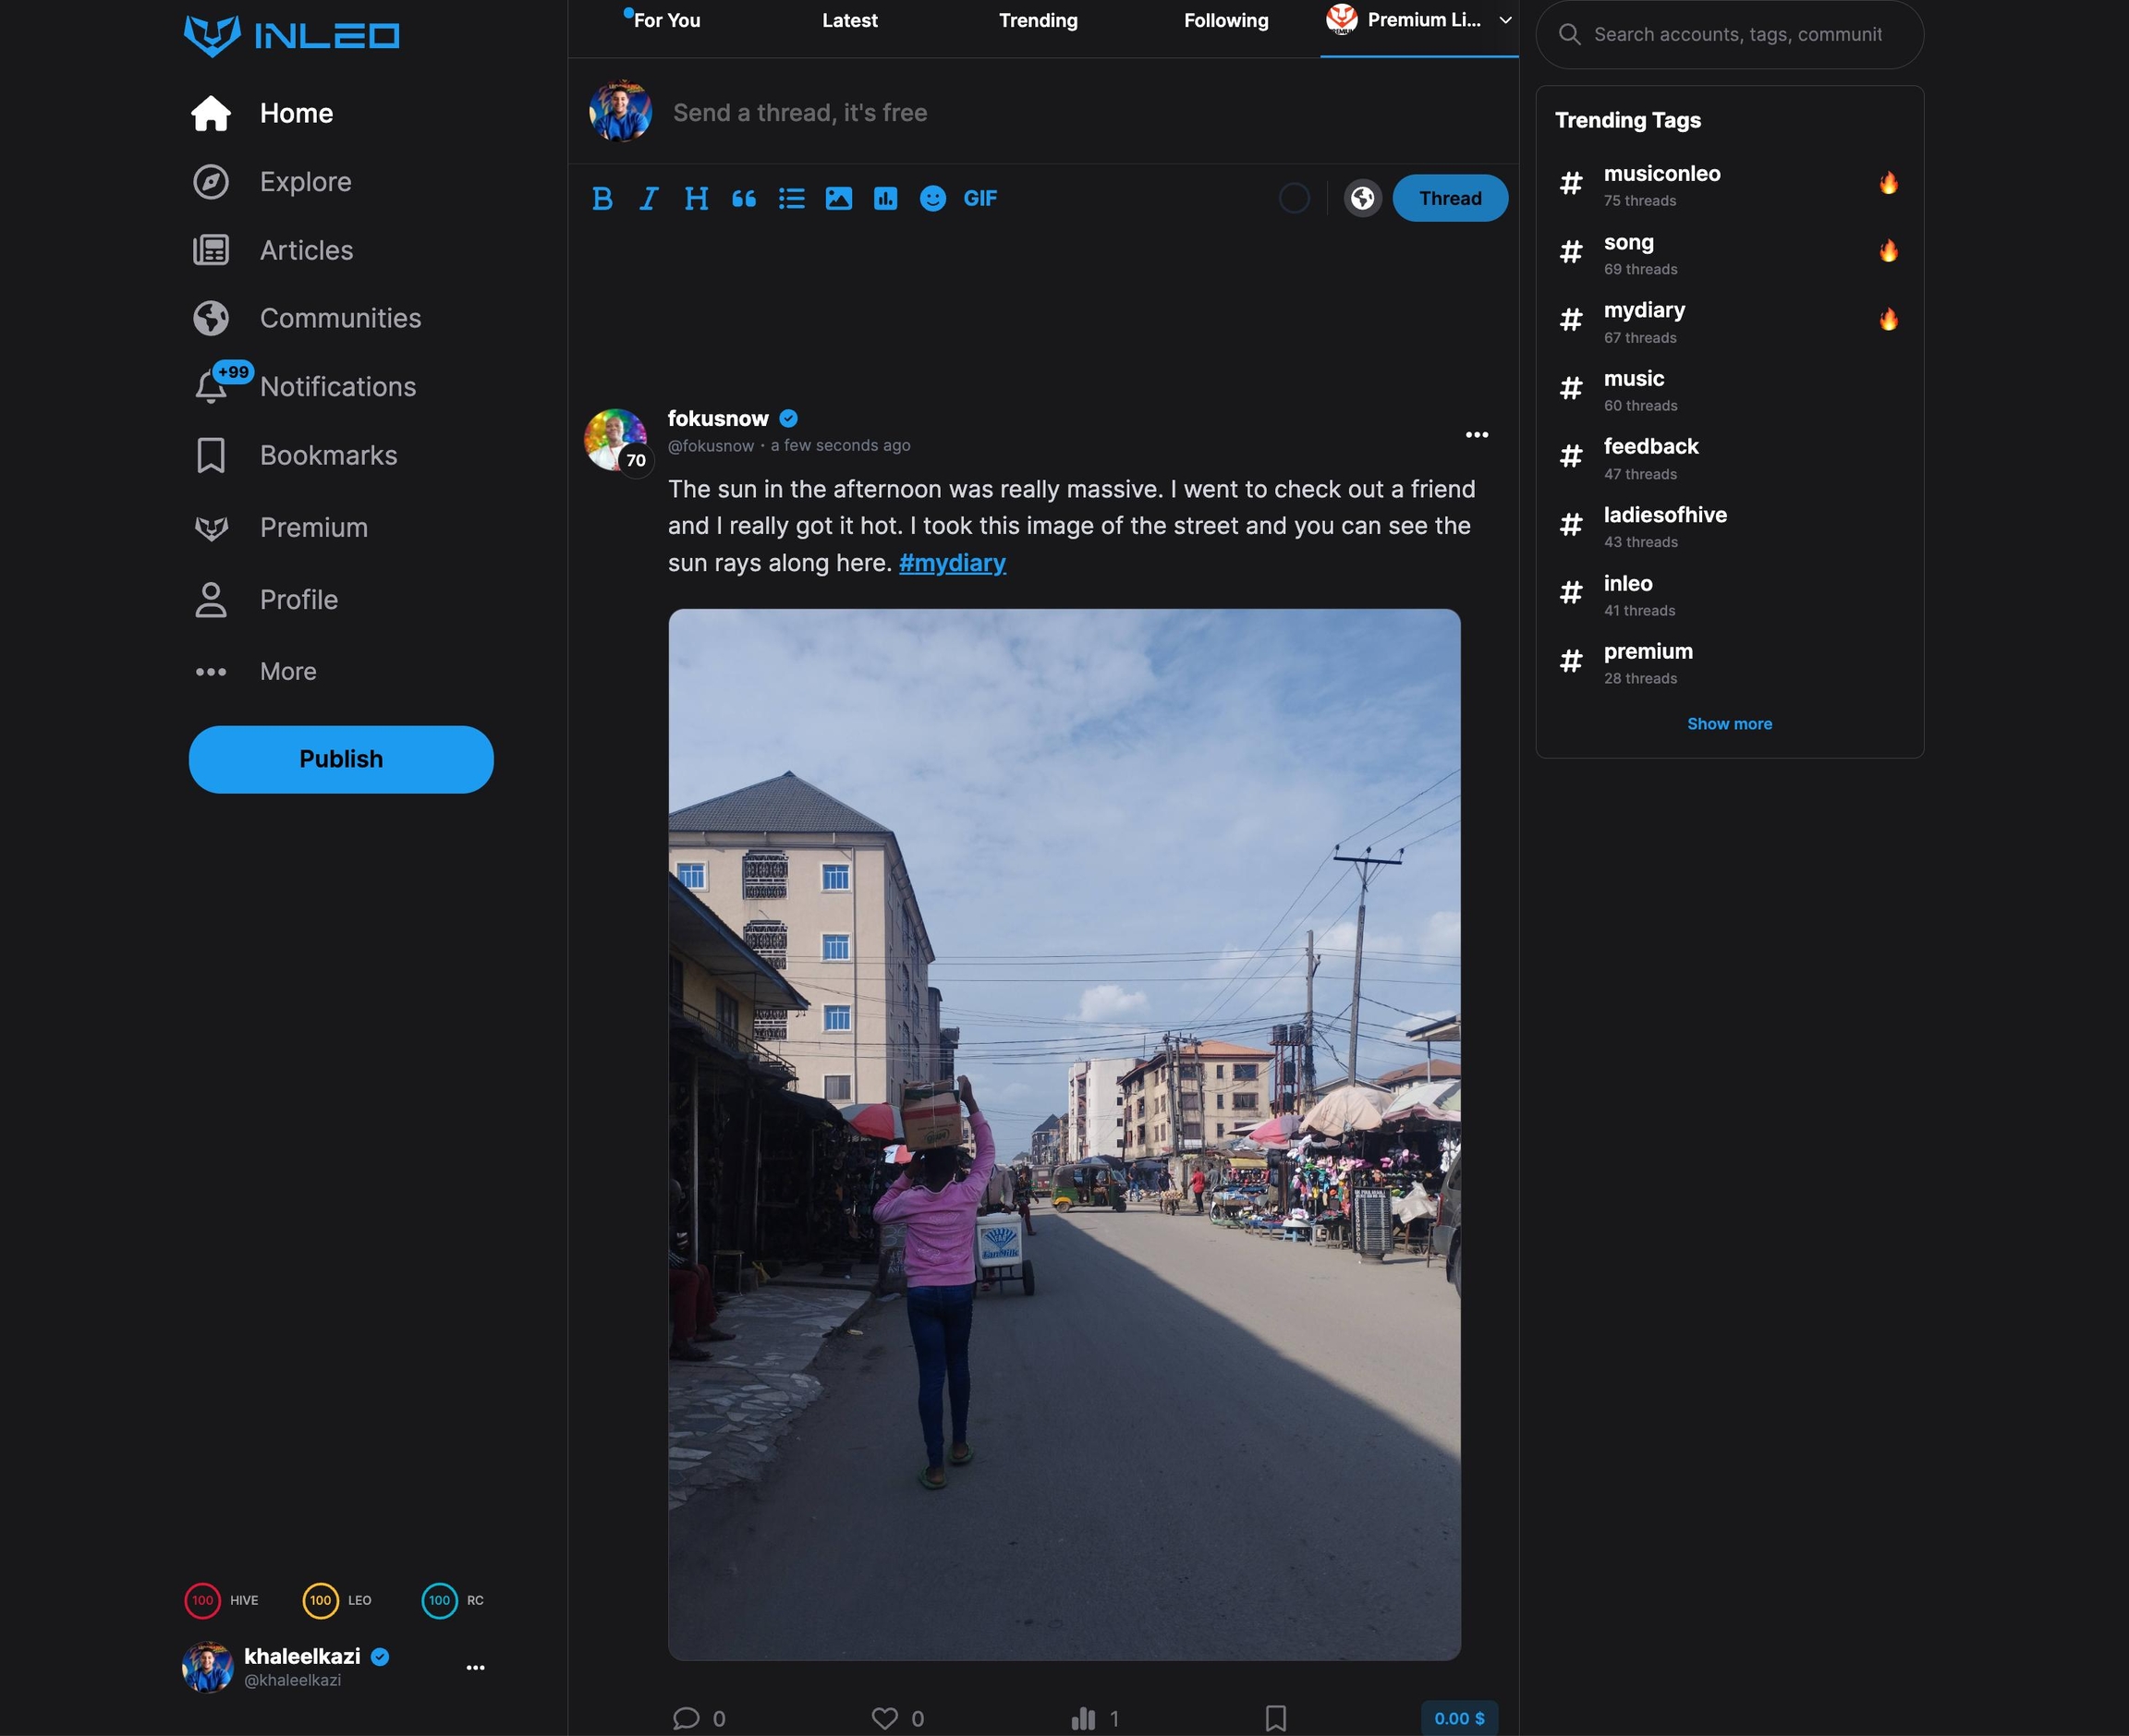Bookmark fokusnow's thread
Image resolution: width=2129 pixels, height=1736 pixels.
[x=1275, y=1718]
